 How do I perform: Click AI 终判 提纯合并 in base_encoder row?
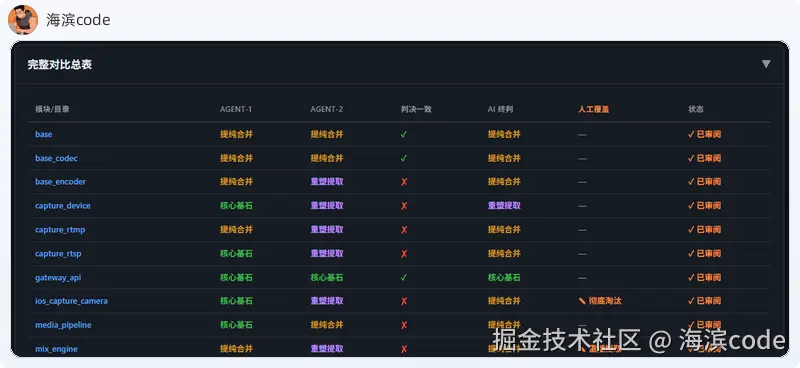click(x=504, y=182)
